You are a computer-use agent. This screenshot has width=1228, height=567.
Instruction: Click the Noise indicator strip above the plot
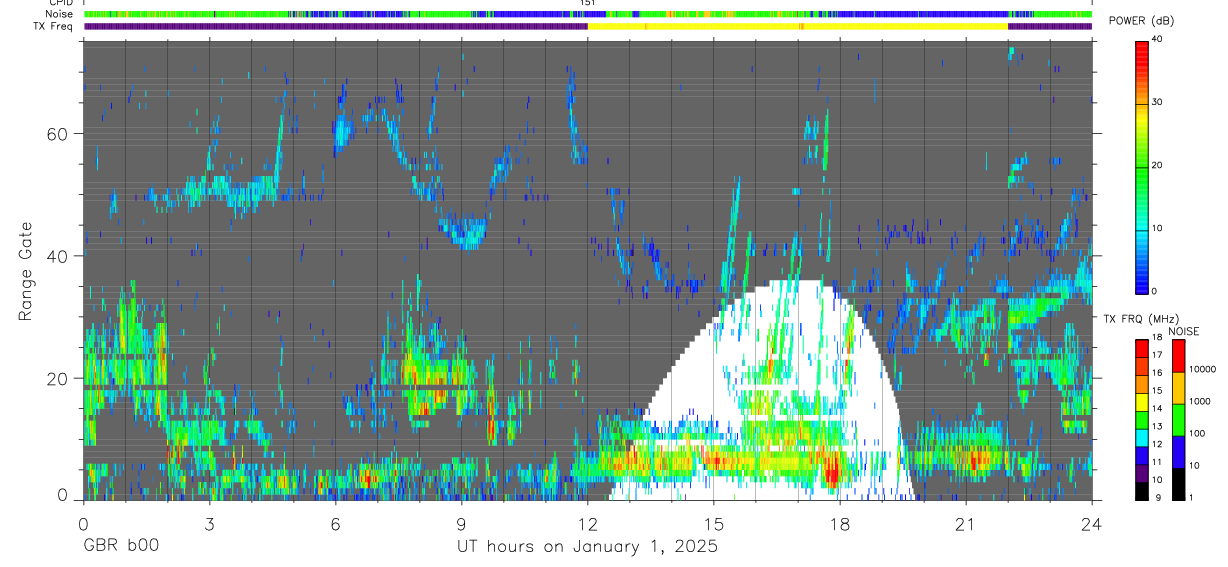tap(587, 14)
